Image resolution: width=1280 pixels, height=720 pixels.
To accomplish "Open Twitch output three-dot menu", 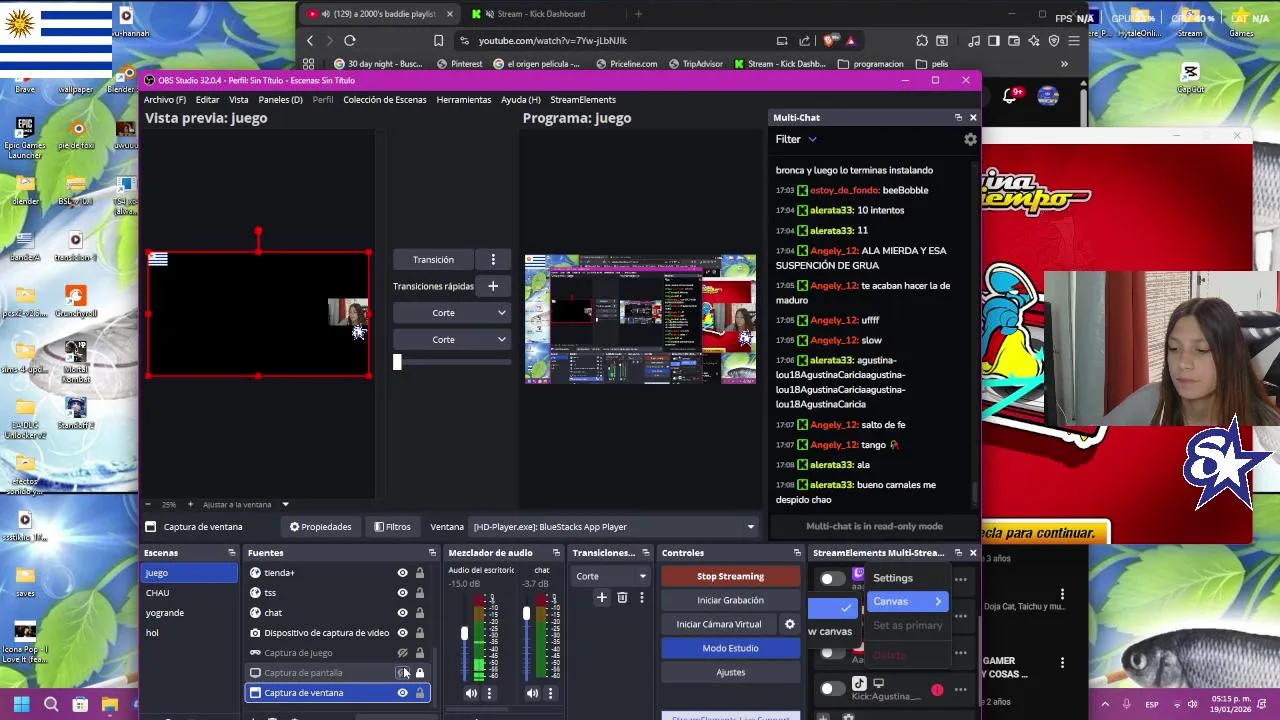I will 960,579.
